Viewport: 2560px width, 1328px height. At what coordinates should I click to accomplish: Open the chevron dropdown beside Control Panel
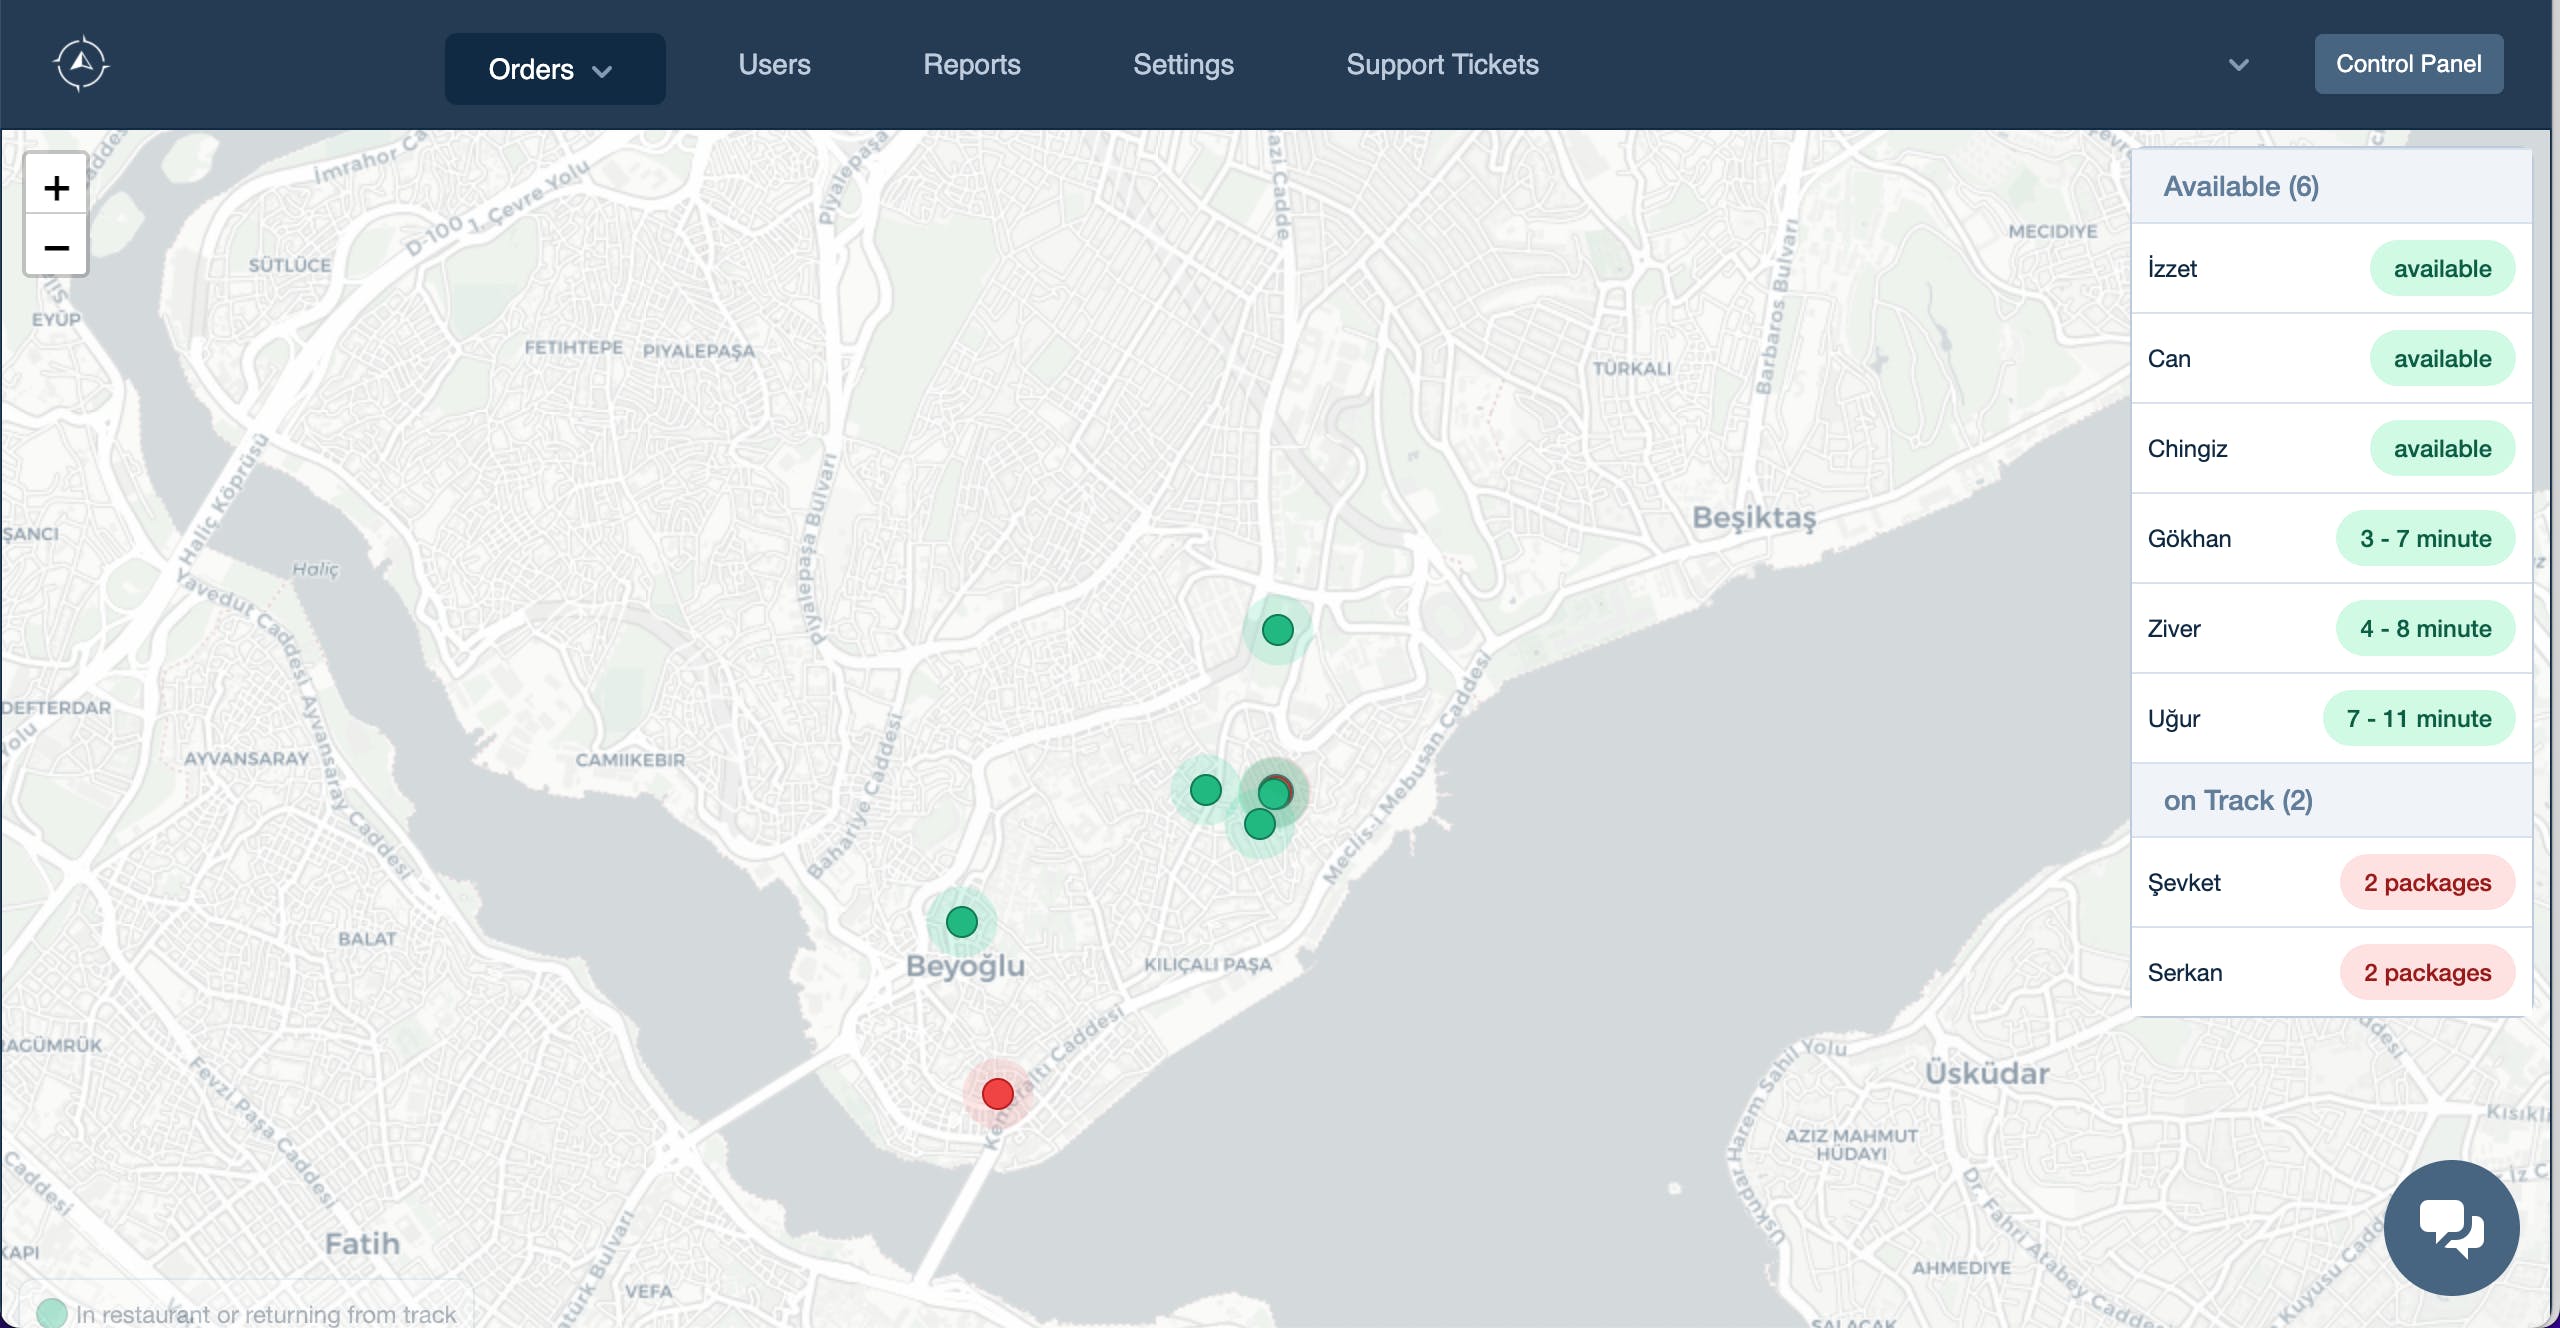pyautogui.click(x=2238, y=65)
